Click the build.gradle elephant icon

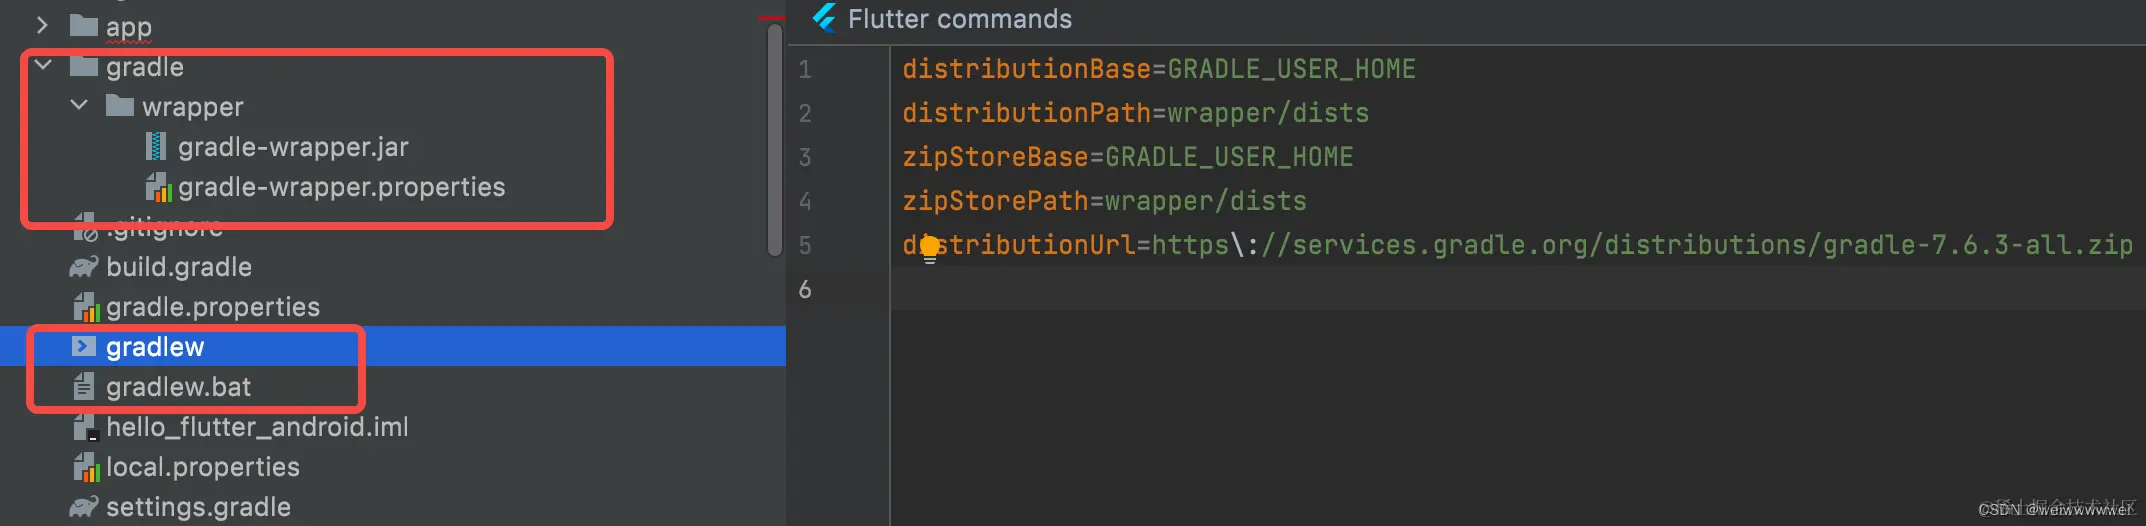[84, 267]
